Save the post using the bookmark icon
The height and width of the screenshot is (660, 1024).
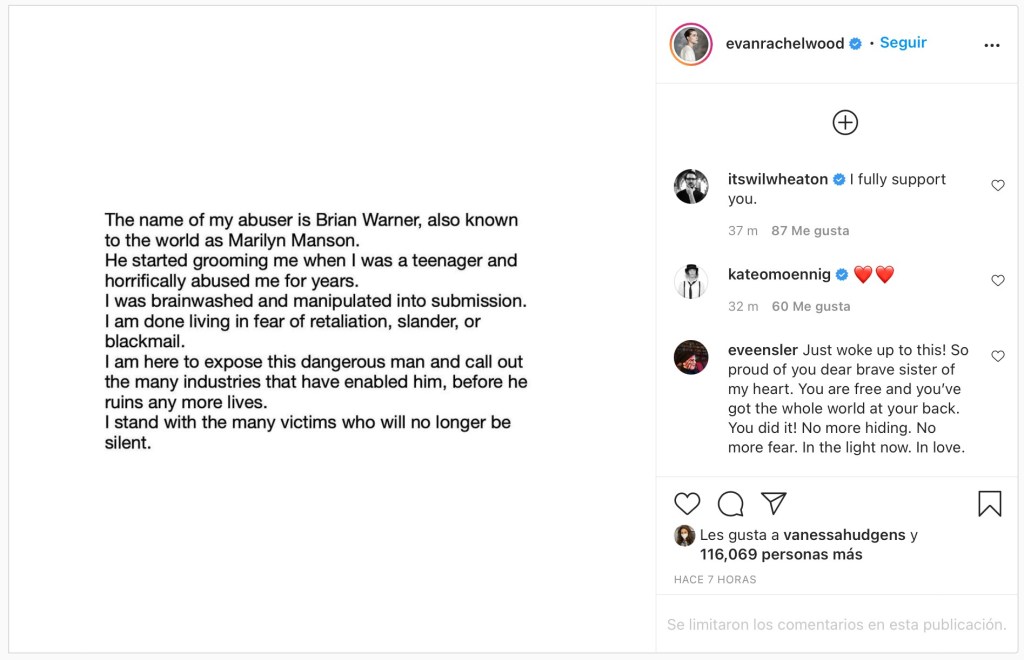tap(989, 504)
